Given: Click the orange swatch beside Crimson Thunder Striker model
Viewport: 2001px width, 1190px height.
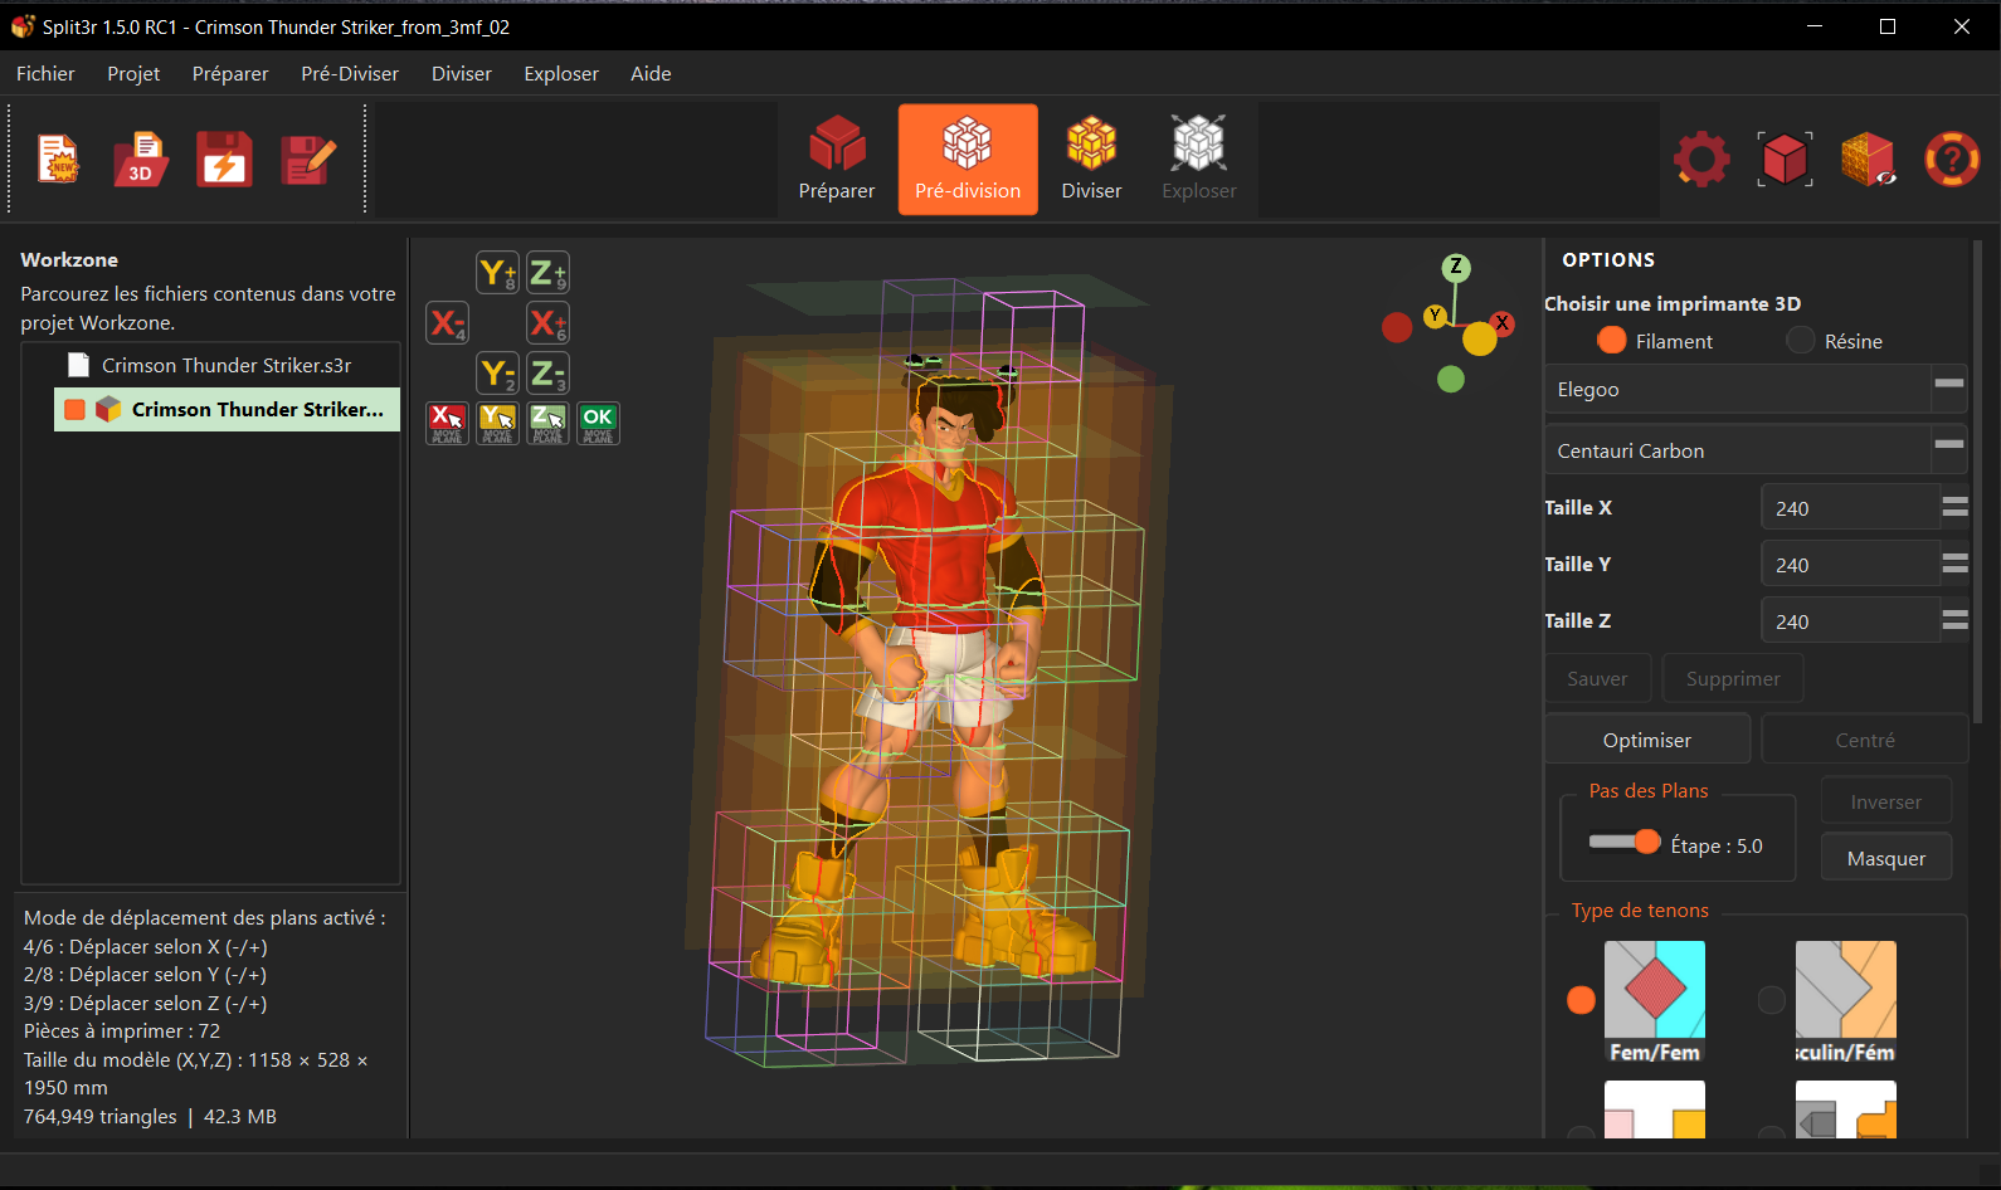Looking at the screenshot, I should pos(74,409).
